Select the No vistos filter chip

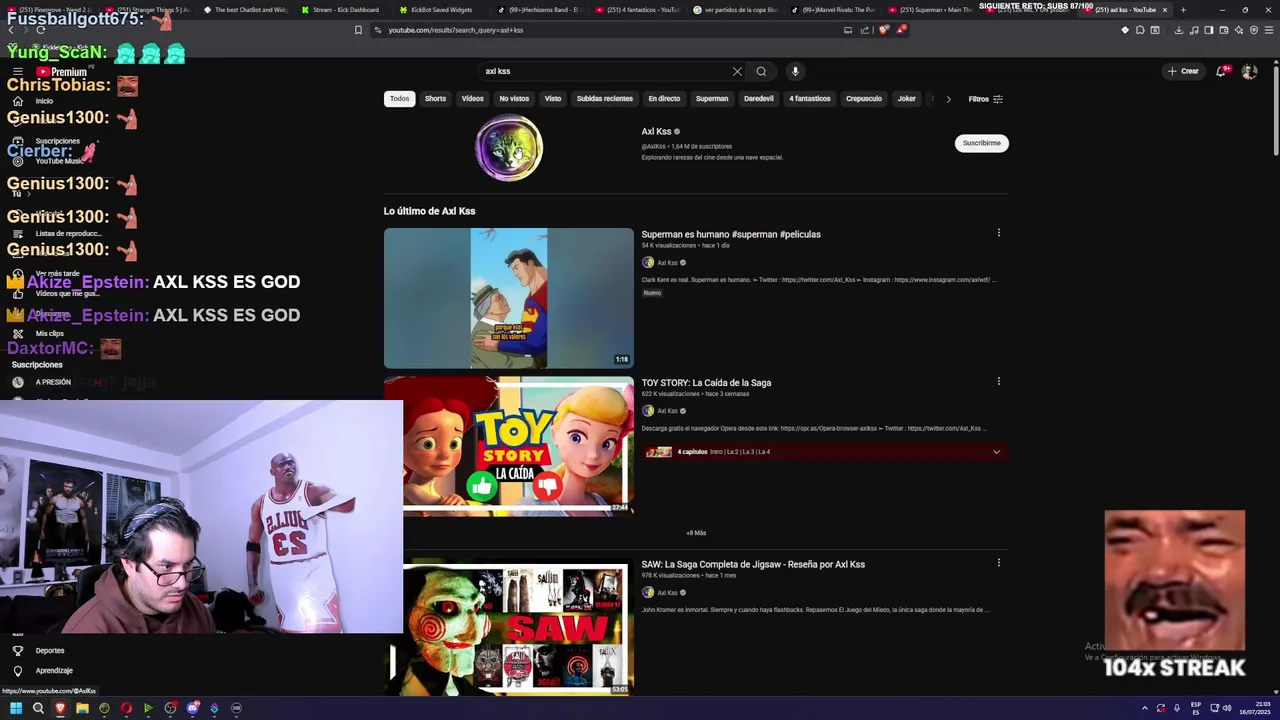514,99
